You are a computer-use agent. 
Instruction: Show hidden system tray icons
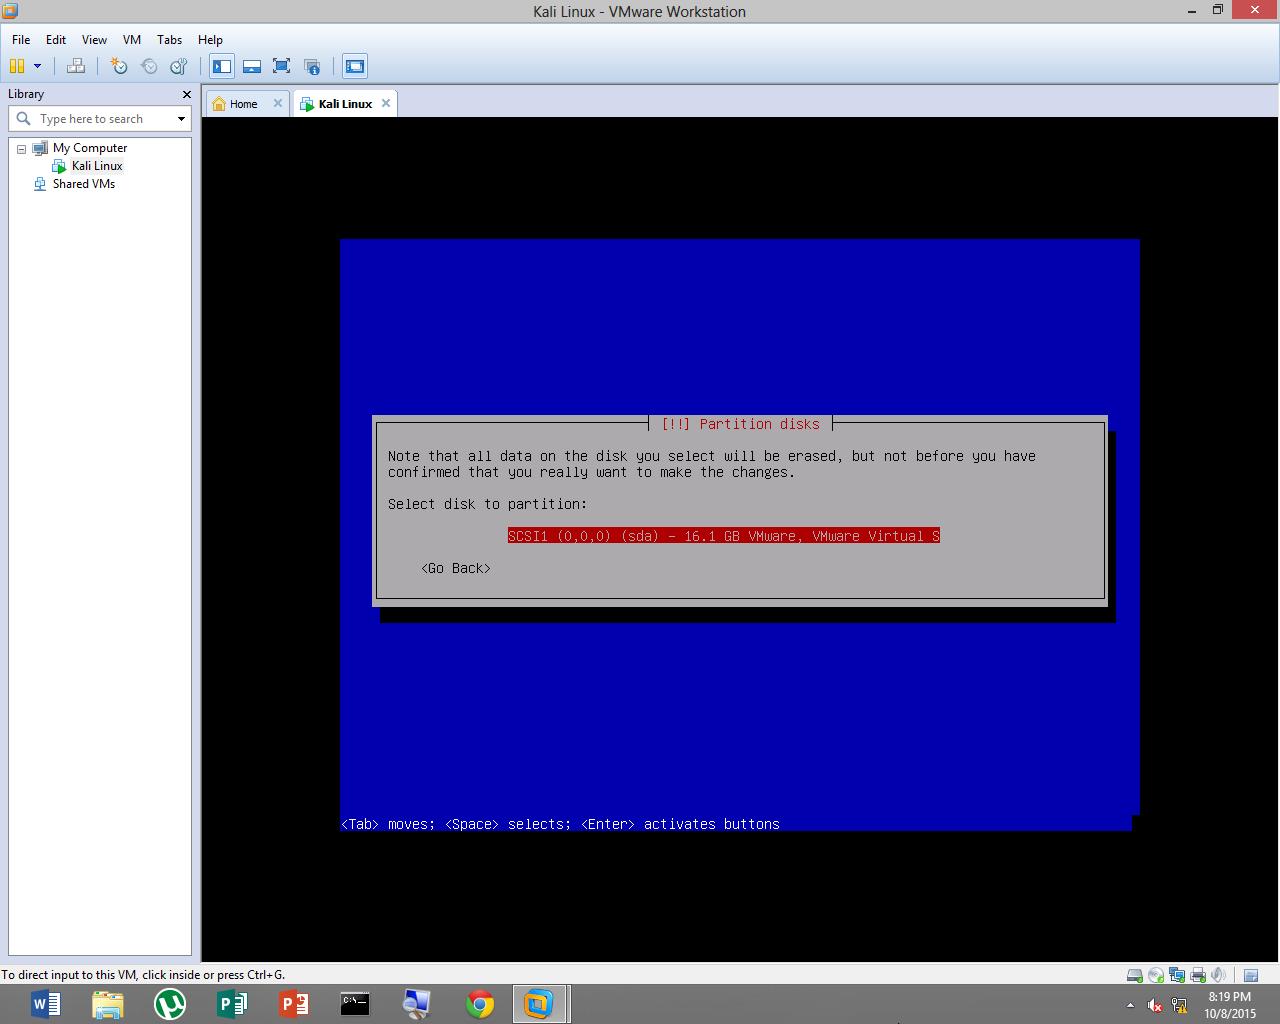point(1130,1005)
